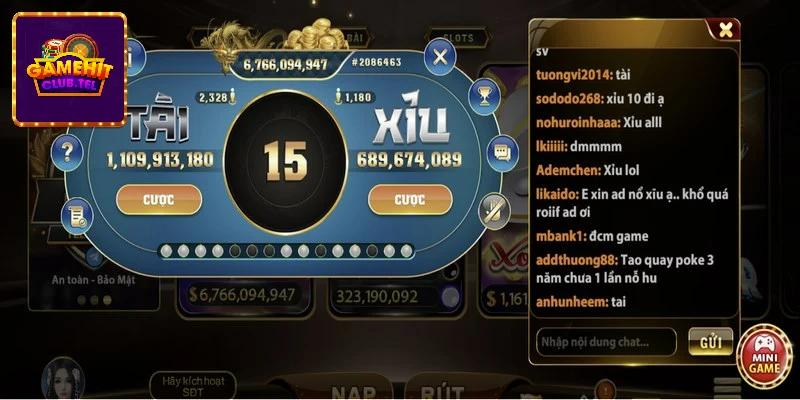
Task: Select the last white result dot
Action: click(407, 251)
